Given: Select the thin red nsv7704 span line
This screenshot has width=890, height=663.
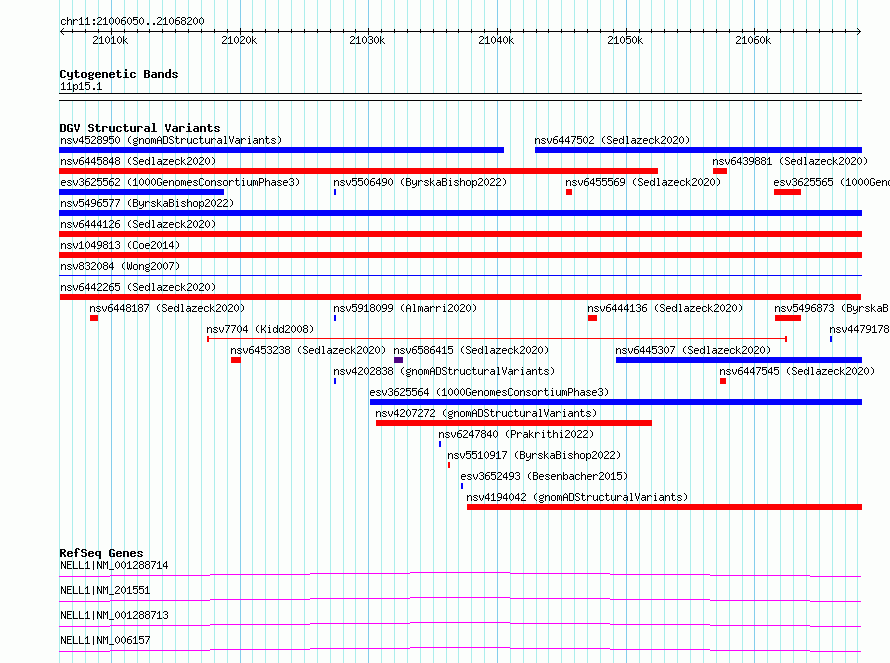Looking at the screenshot, I should pos(497,339).
